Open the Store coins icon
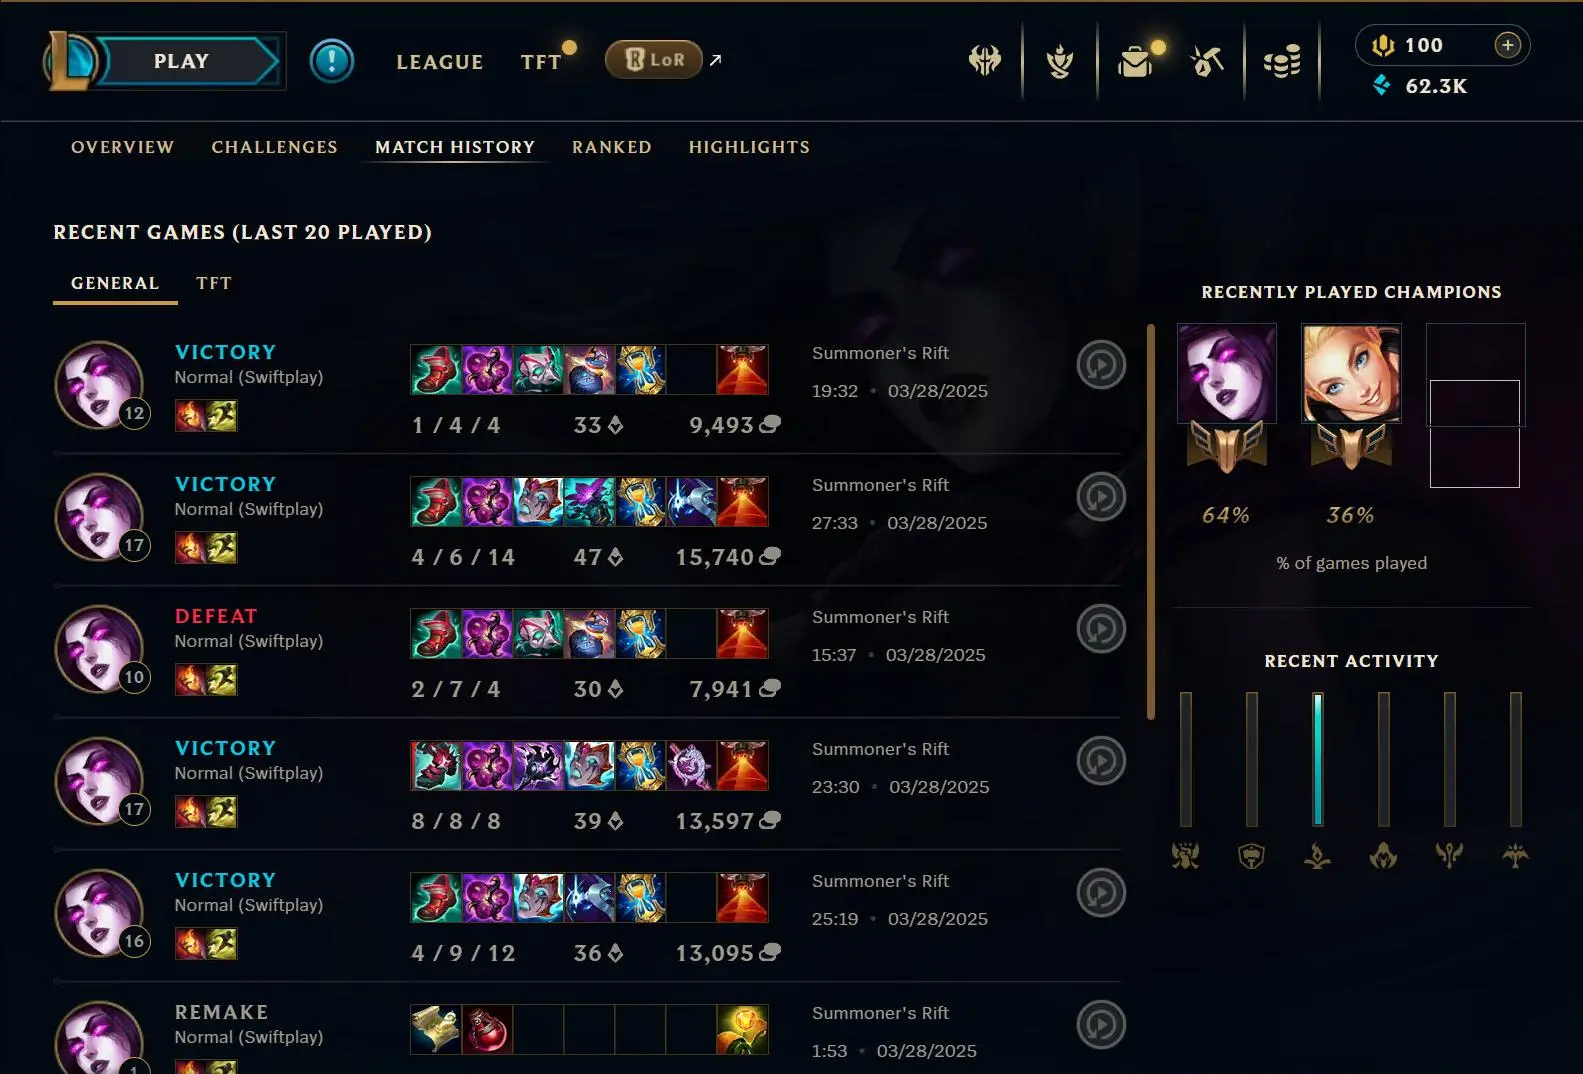Viewport: 1583px width, 1074px height. [x=1282, y=62]
